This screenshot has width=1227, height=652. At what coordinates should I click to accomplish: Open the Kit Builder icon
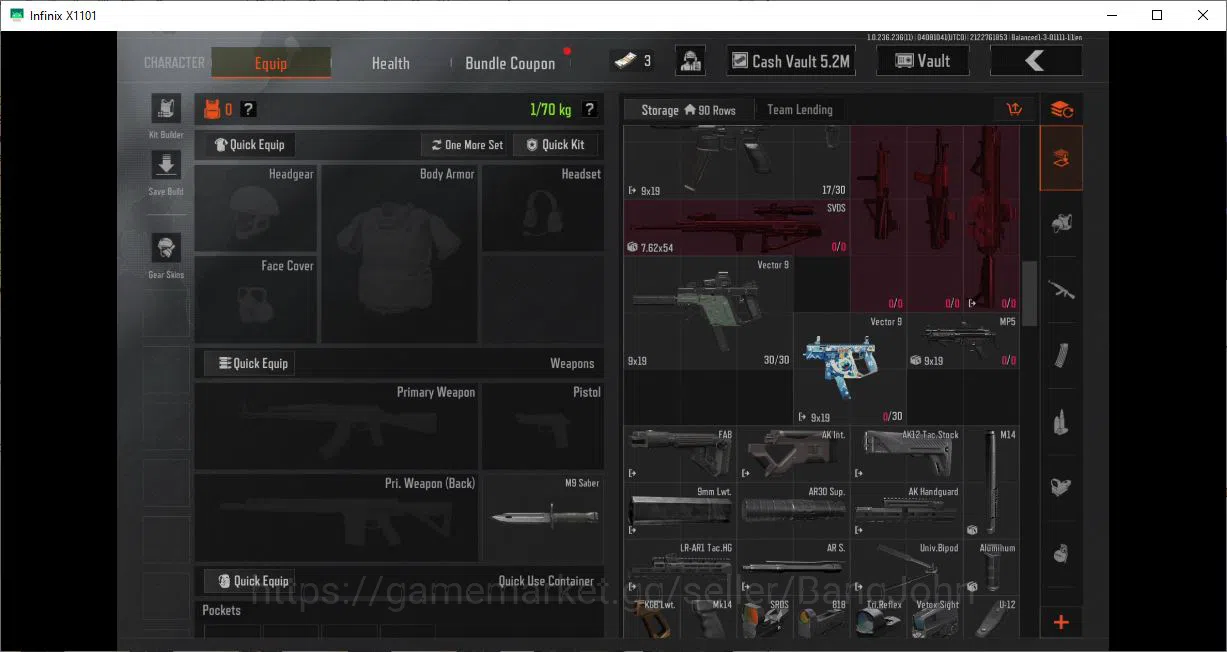pyautogui.click(x=165, y=110)
